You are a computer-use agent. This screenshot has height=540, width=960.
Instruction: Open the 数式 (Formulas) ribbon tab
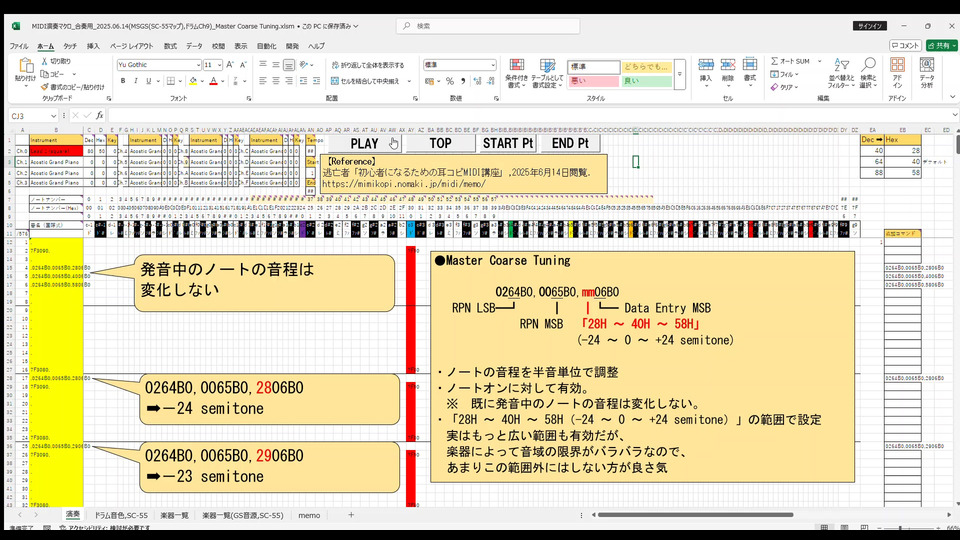tap(170, 46)
